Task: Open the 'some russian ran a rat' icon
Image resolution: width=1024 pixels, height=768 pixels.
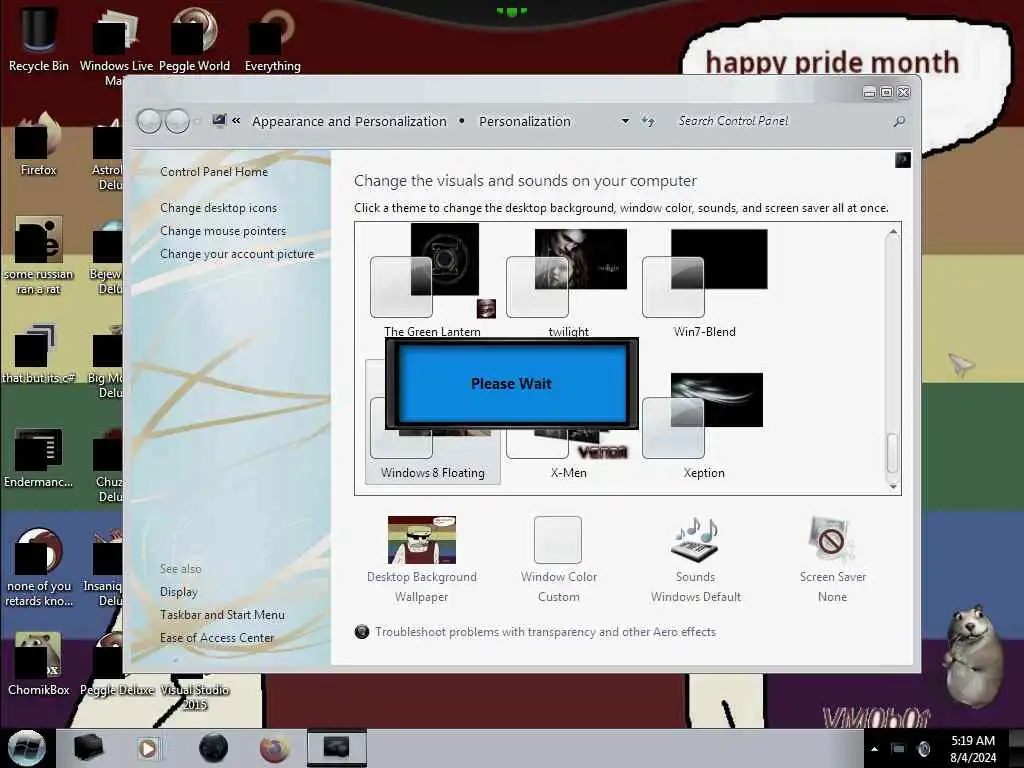Action: 39,255
